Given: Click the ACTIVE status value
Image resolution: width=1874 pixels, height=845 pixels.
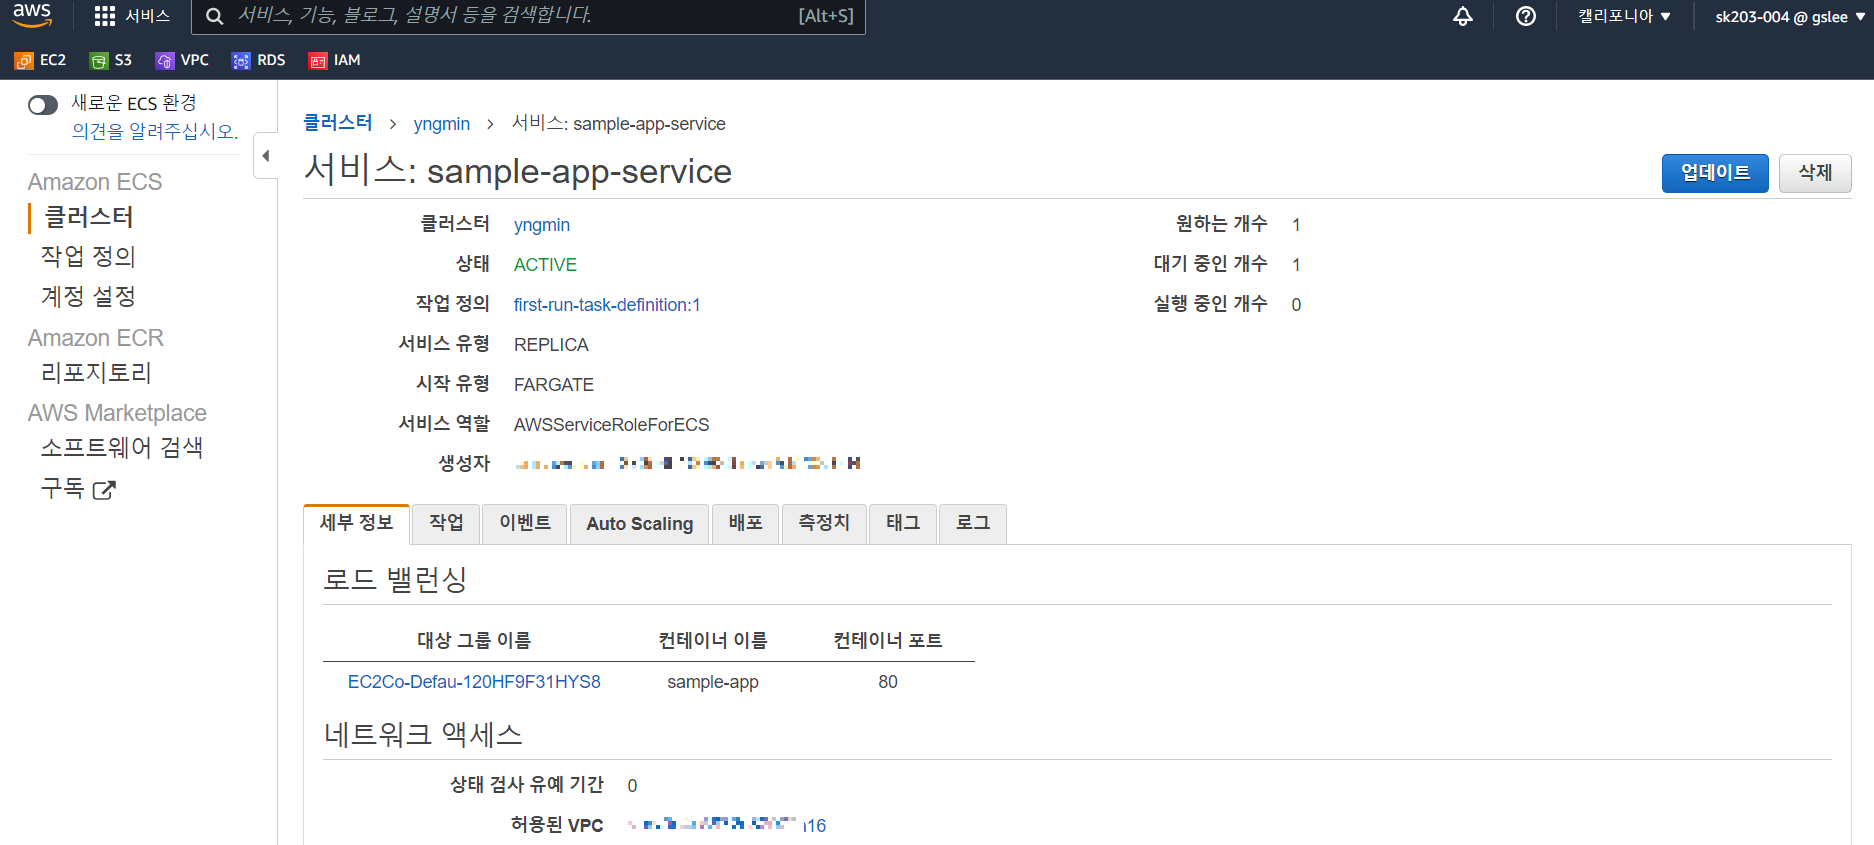Looking at the screenshot, I should 545,265.
